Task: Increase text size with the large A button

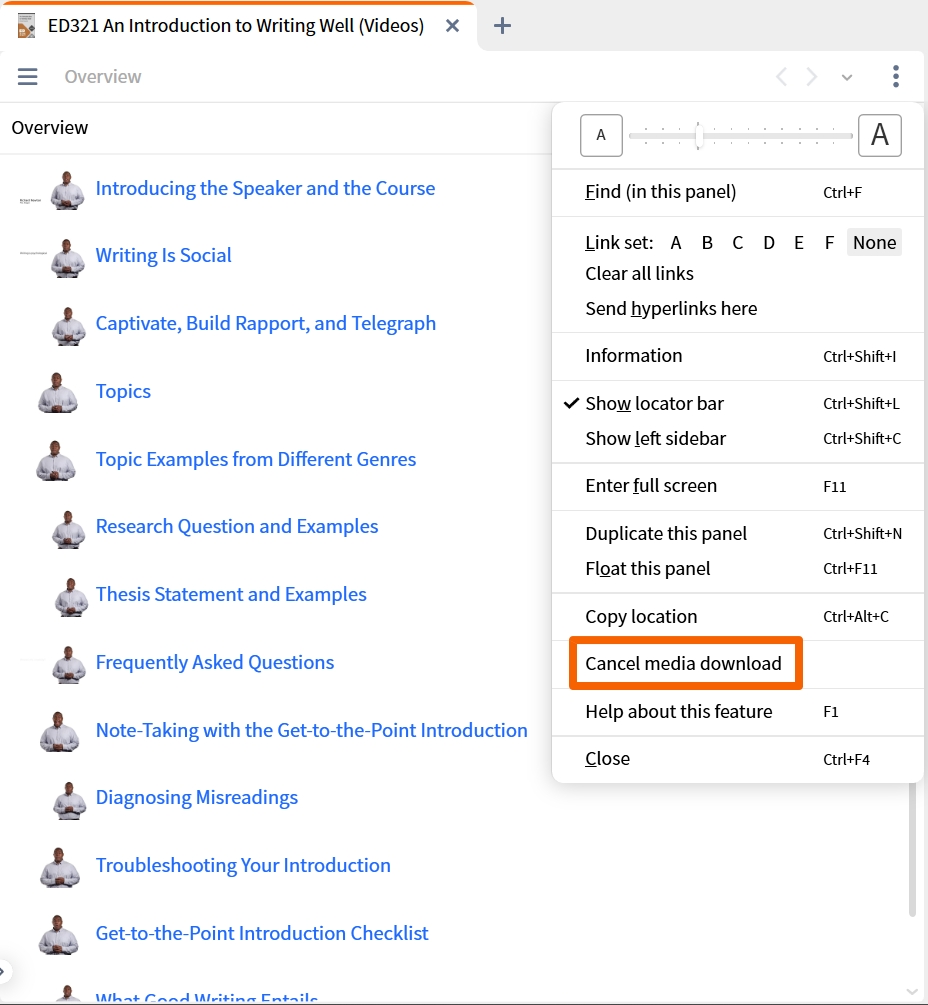Action: [880, 135]
